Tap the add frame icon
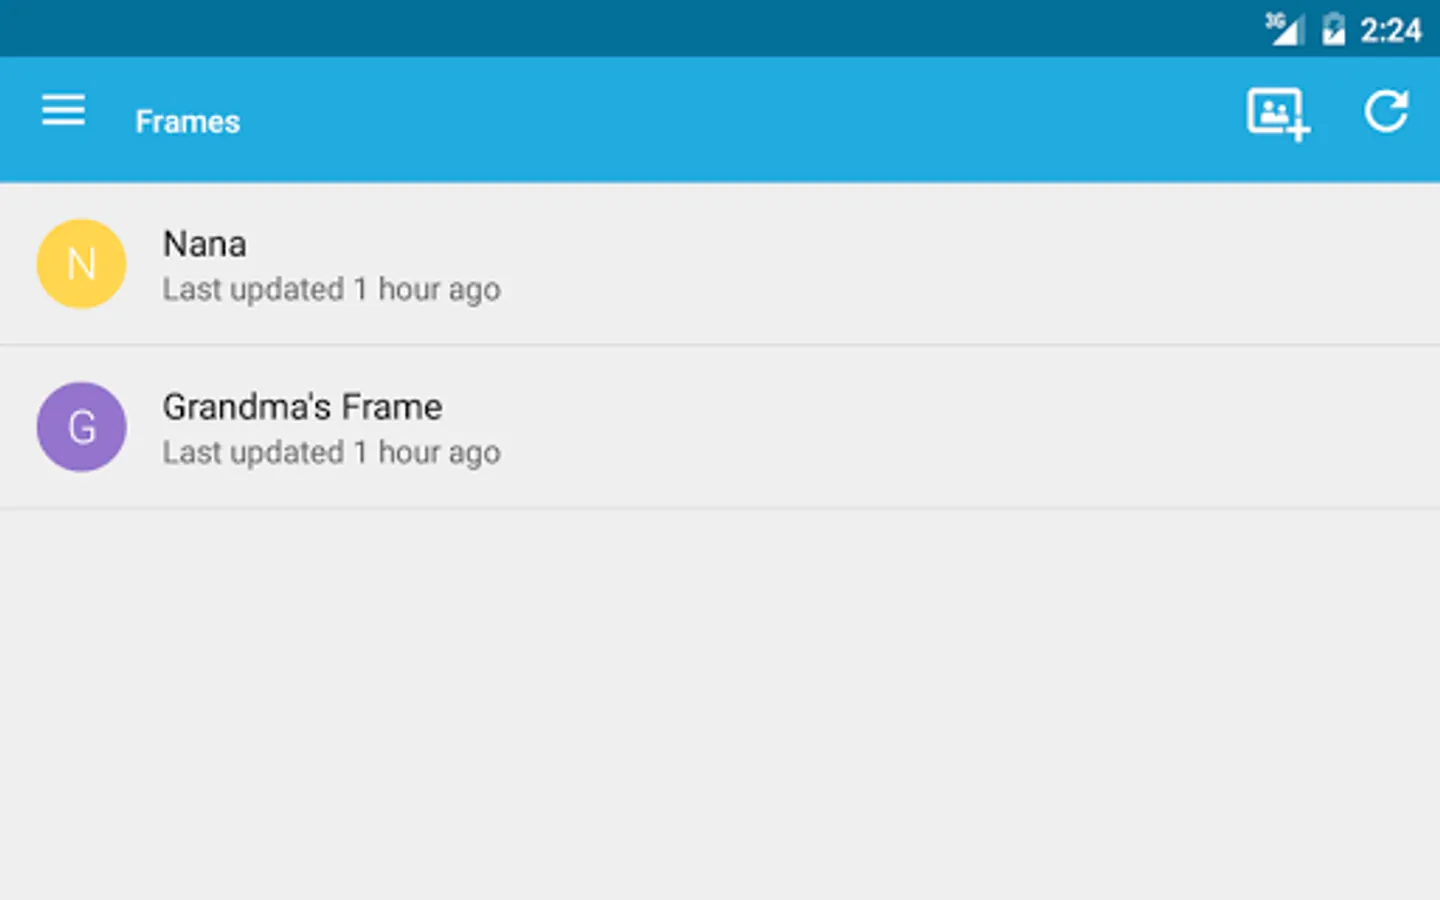This screenshot has height=900, width=1440. [x=1277, y=113]
